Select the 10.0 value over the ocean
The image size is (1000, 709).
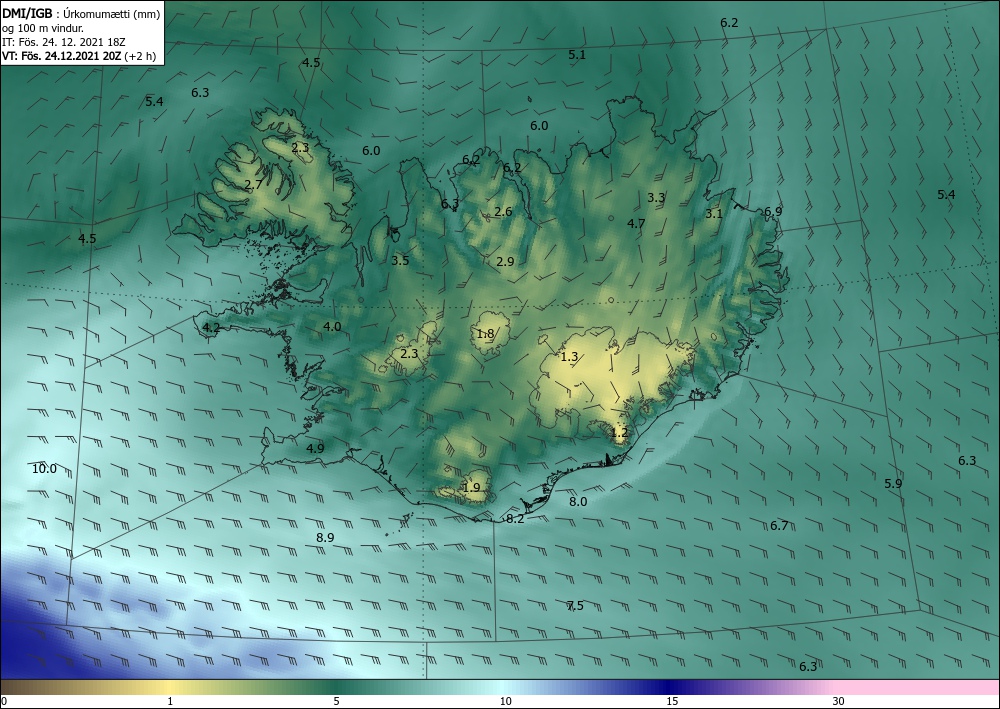[x=44, y=469]
